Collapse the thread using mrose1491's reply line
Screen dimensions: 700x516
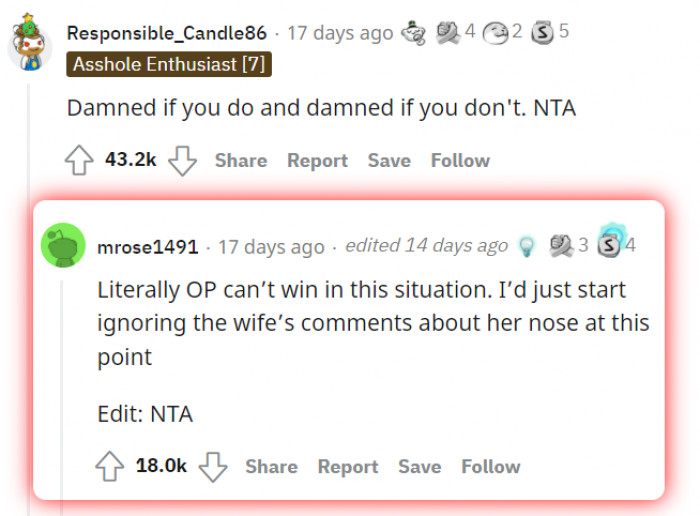[x=64, y=380]
